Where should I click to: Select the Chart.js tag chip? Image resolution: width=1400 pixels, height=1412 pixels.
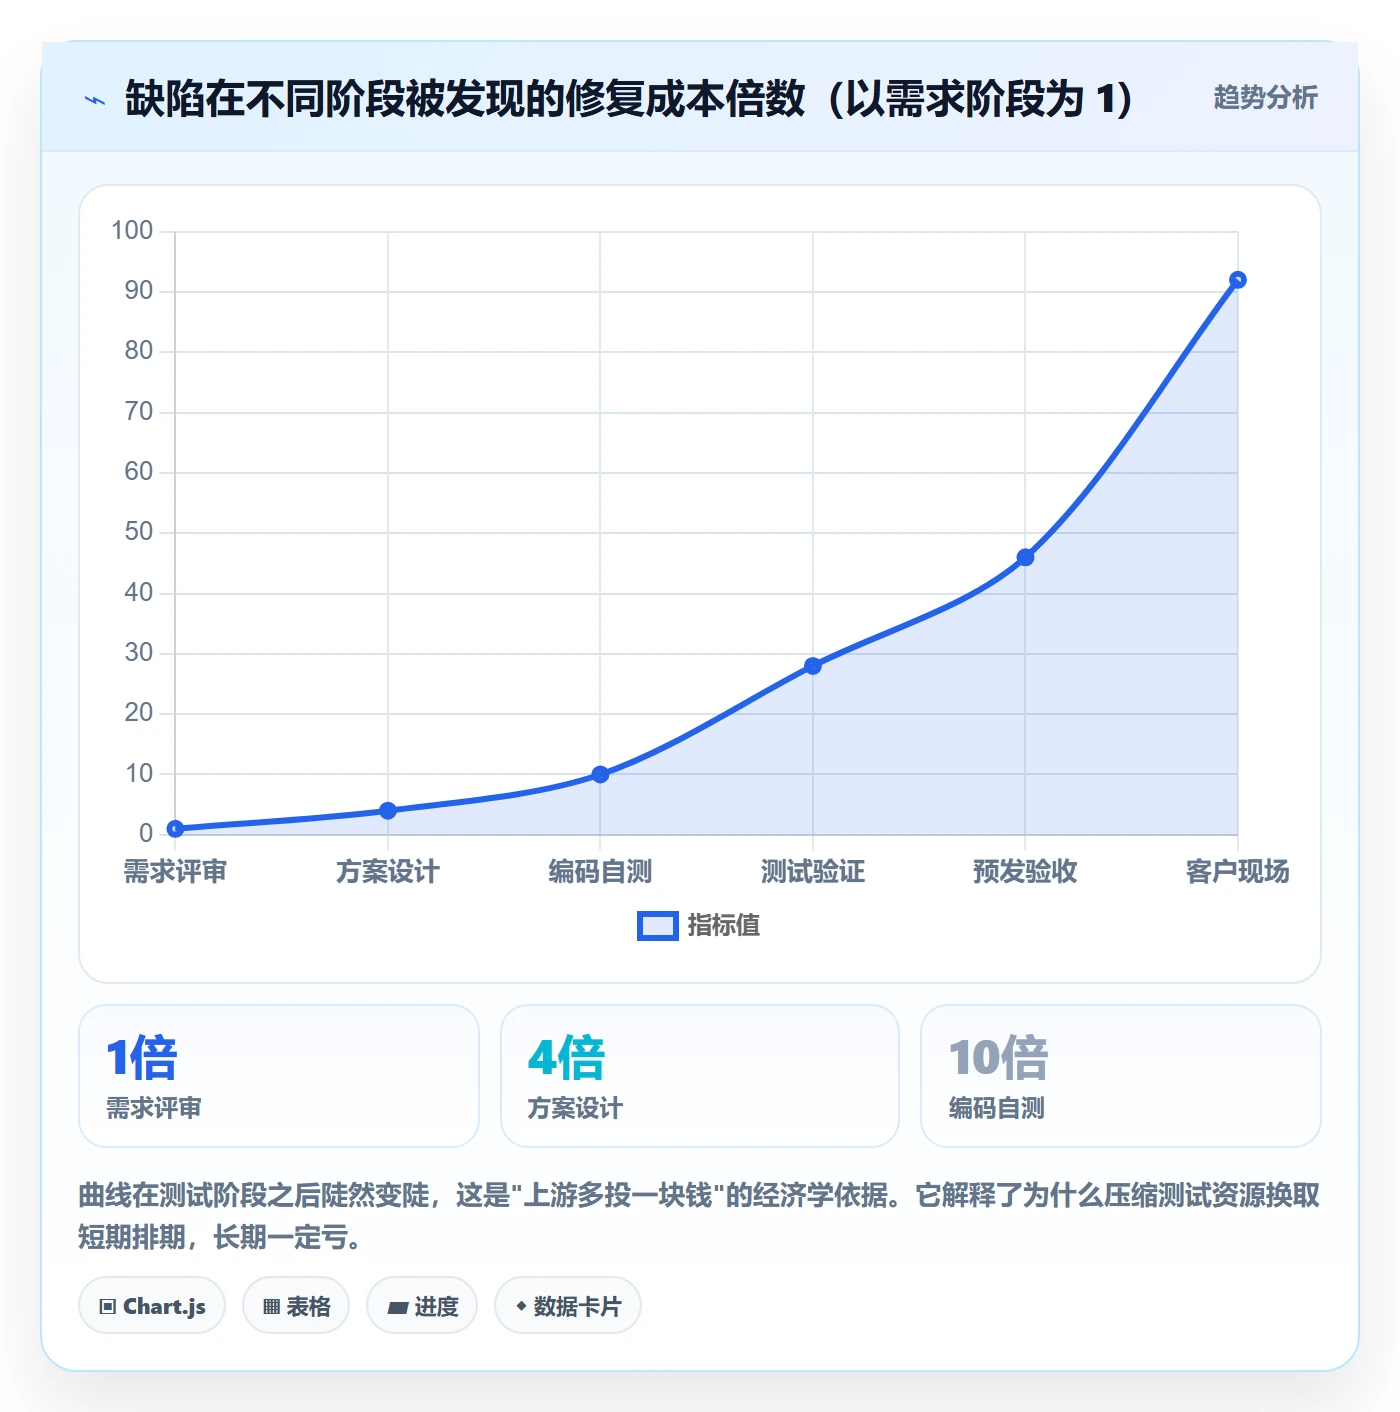tap(152, 1306)
